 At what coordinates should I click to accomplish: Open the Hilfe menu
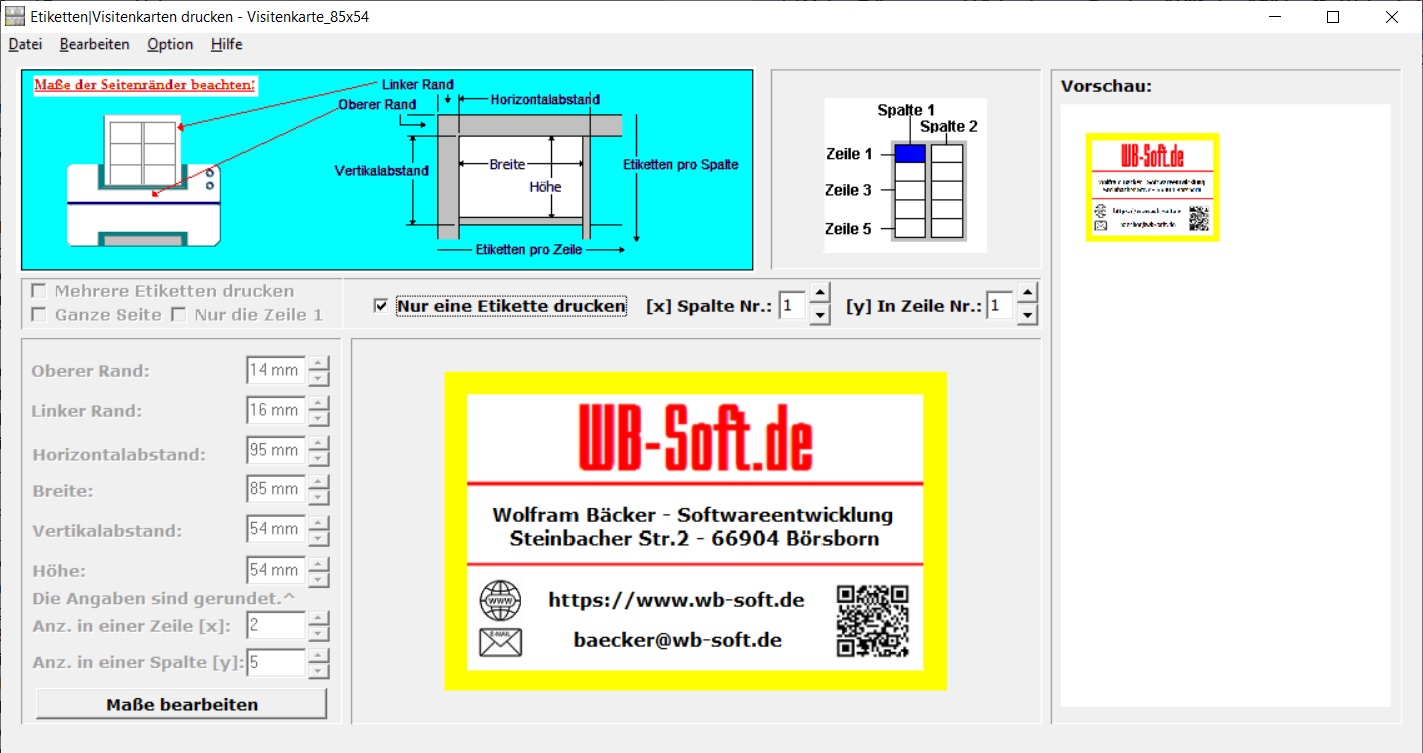[226, 44]
